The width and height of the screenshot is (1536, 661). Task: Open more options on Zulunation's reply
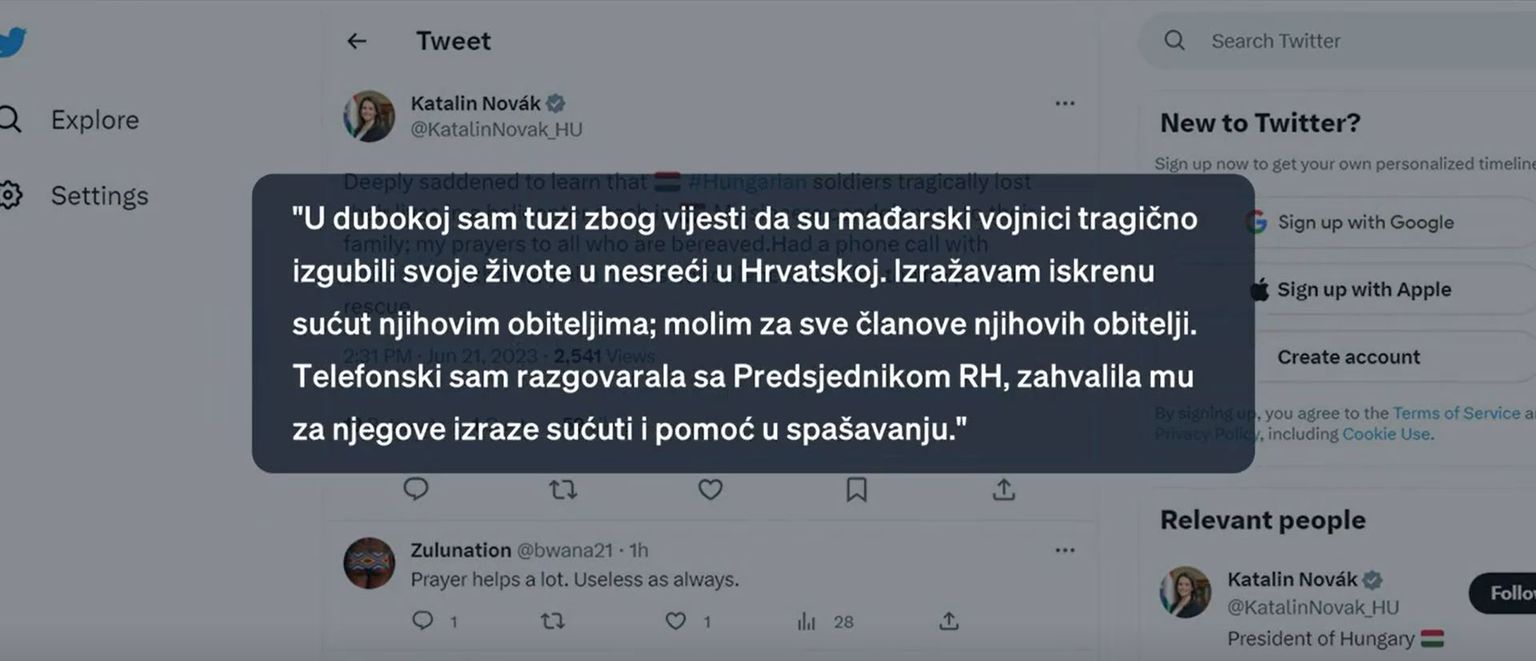1064,550
